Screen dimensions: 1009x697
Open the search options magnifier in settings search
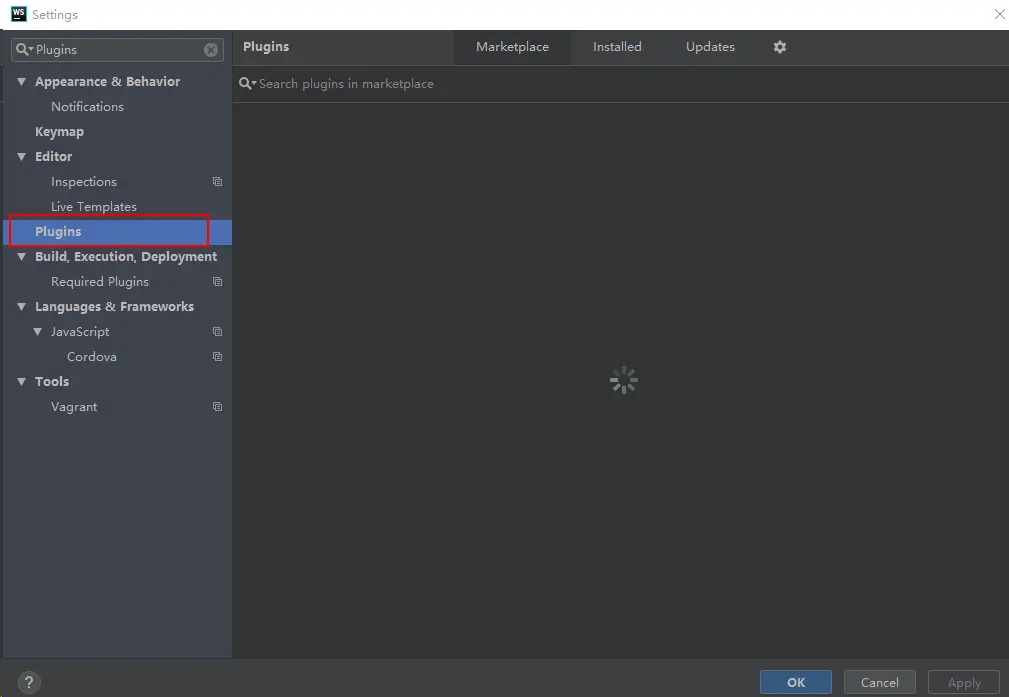click(x=24, y=50)
